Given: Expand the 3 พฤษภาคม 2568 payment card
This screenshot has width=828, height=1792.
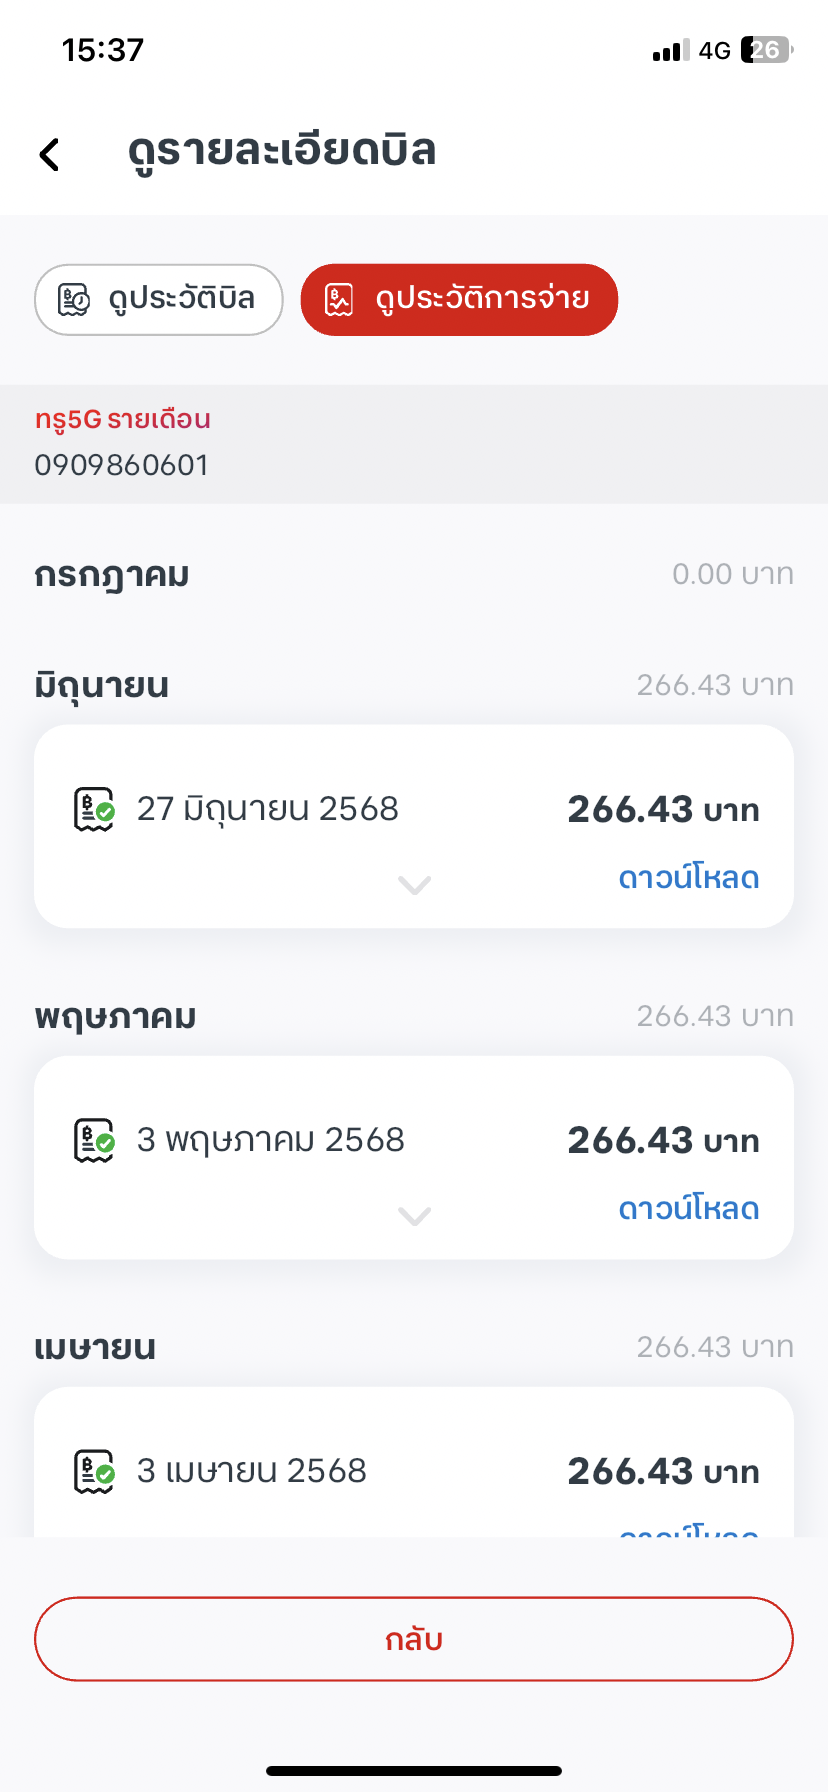Looking at the screenshot, I should tap(414, 1216).
